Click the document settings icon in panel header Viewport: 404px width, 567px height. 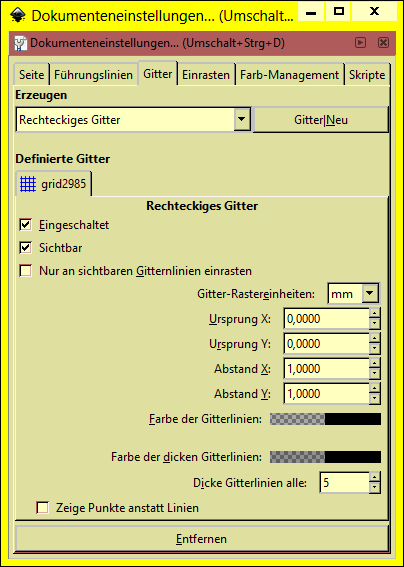click(21, 43)
